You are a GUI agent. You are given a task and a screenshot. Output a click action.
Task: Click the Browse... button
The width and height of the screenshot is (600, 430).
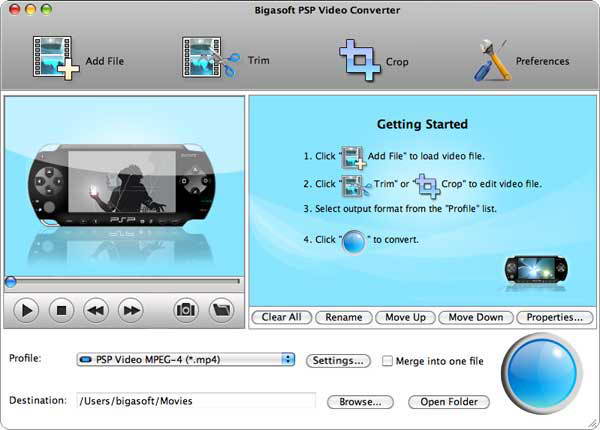click(360, 402)
